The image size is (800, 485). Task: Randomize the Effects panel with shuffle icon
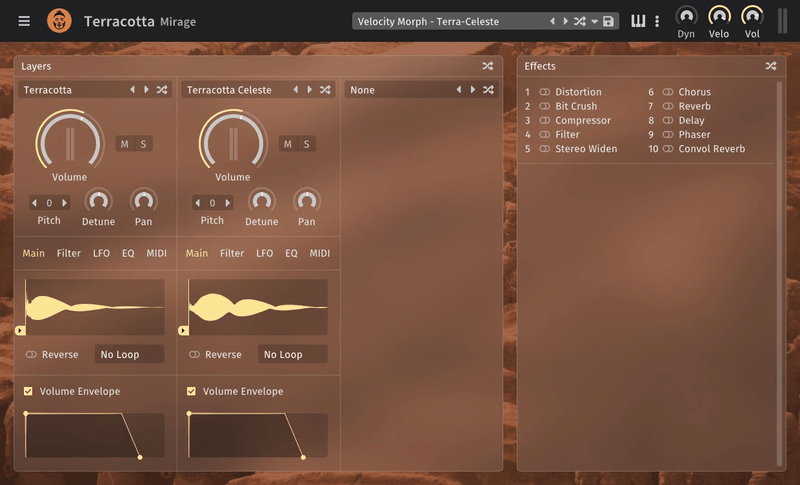(x=771, y=66)
